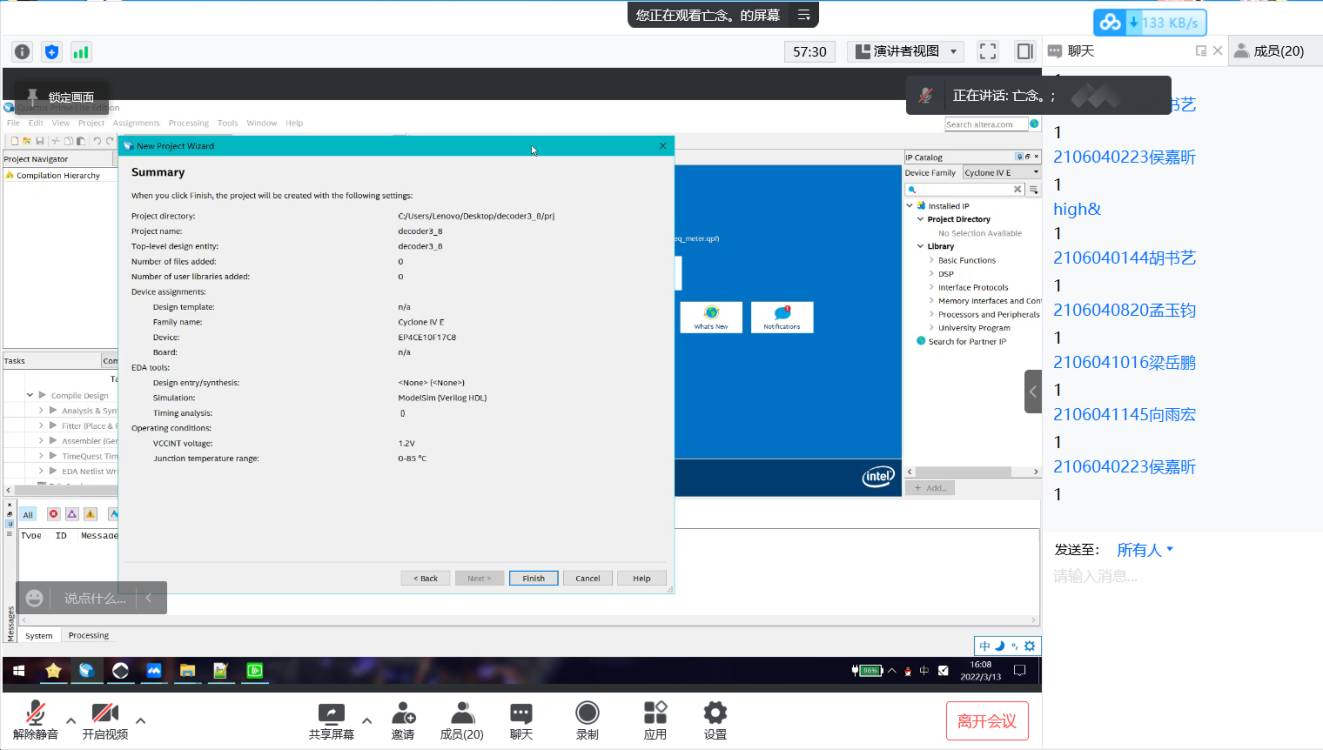This screenshot has width=1323, height=750.
Task: Turn on video camera
Action: (104, 719)
